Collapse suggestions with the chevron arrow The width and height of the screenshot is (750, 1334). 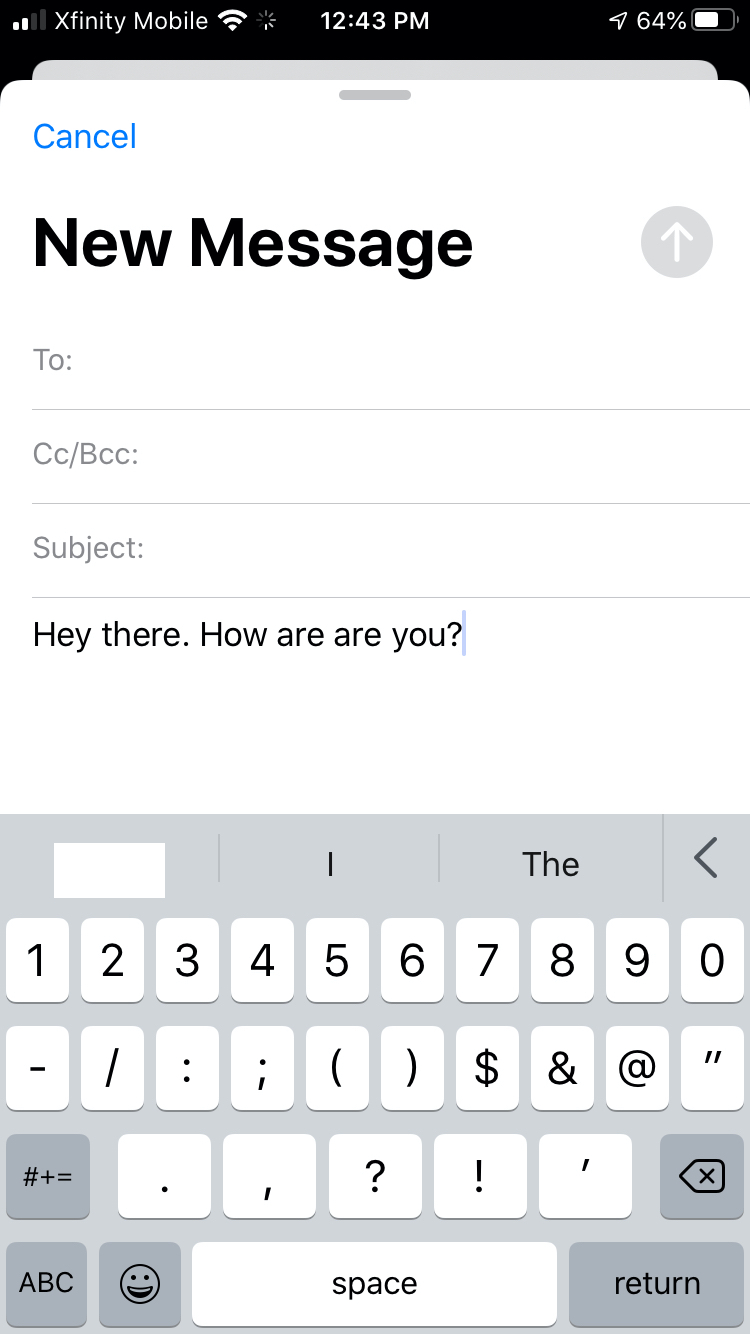click(706, 858)
